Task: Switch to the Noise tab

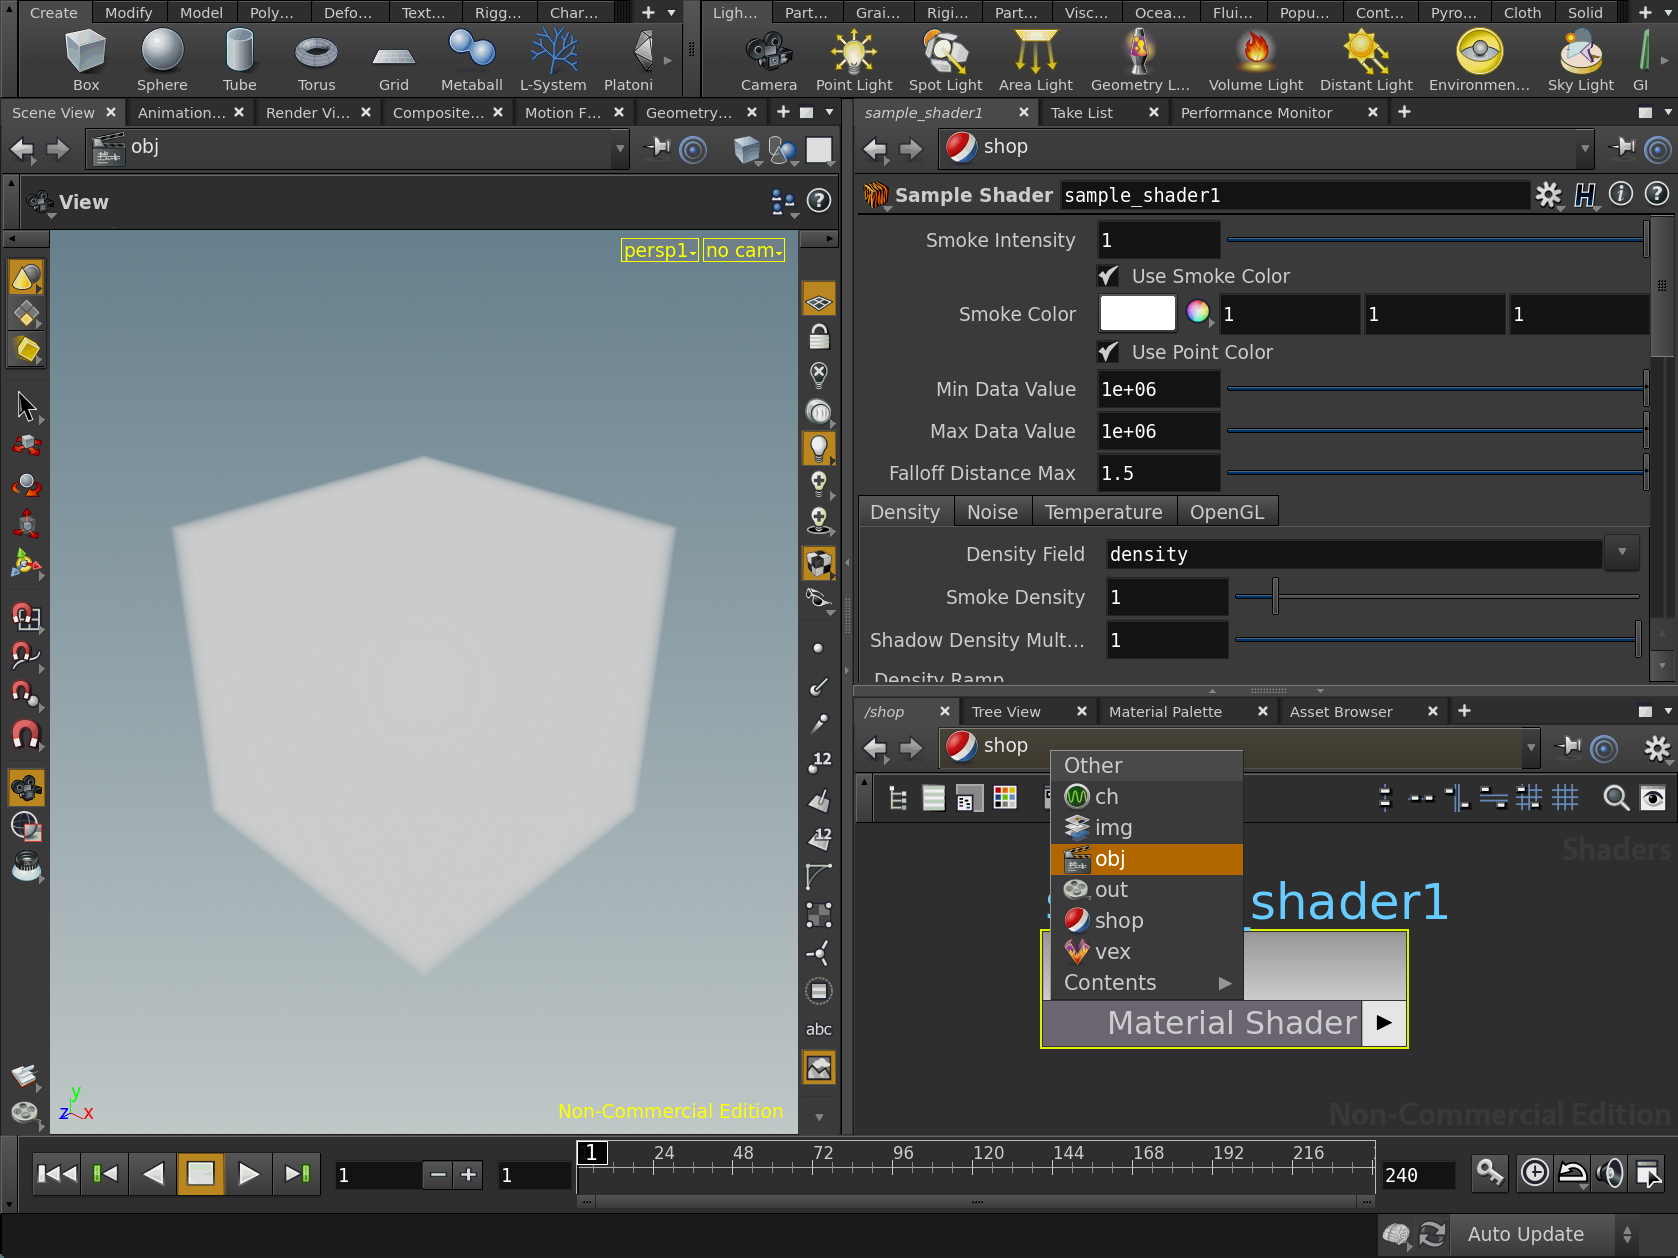Action: pos(992,512)
